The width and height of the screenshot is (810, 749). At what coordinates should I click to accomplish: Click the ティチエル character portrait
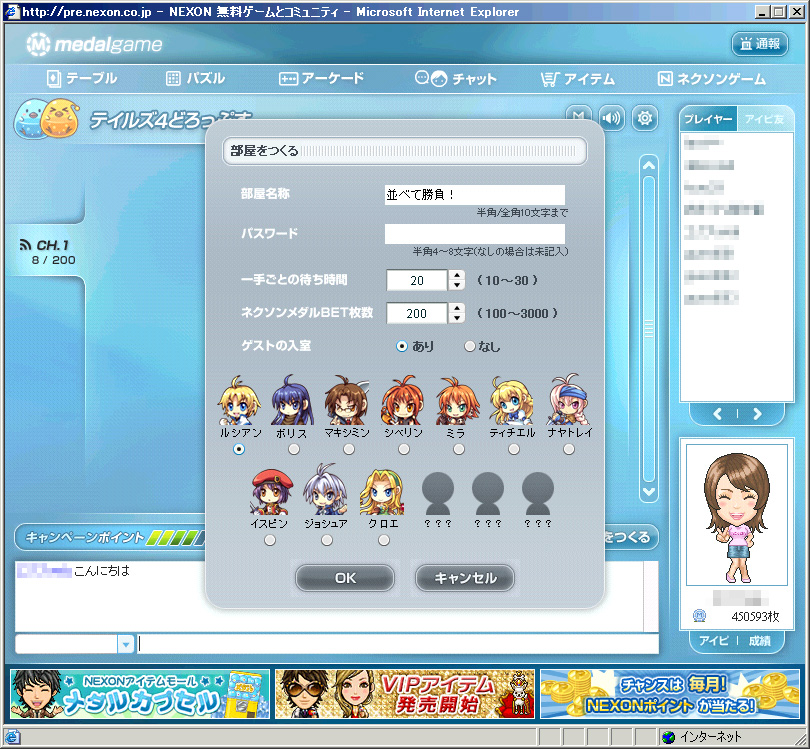512,400
